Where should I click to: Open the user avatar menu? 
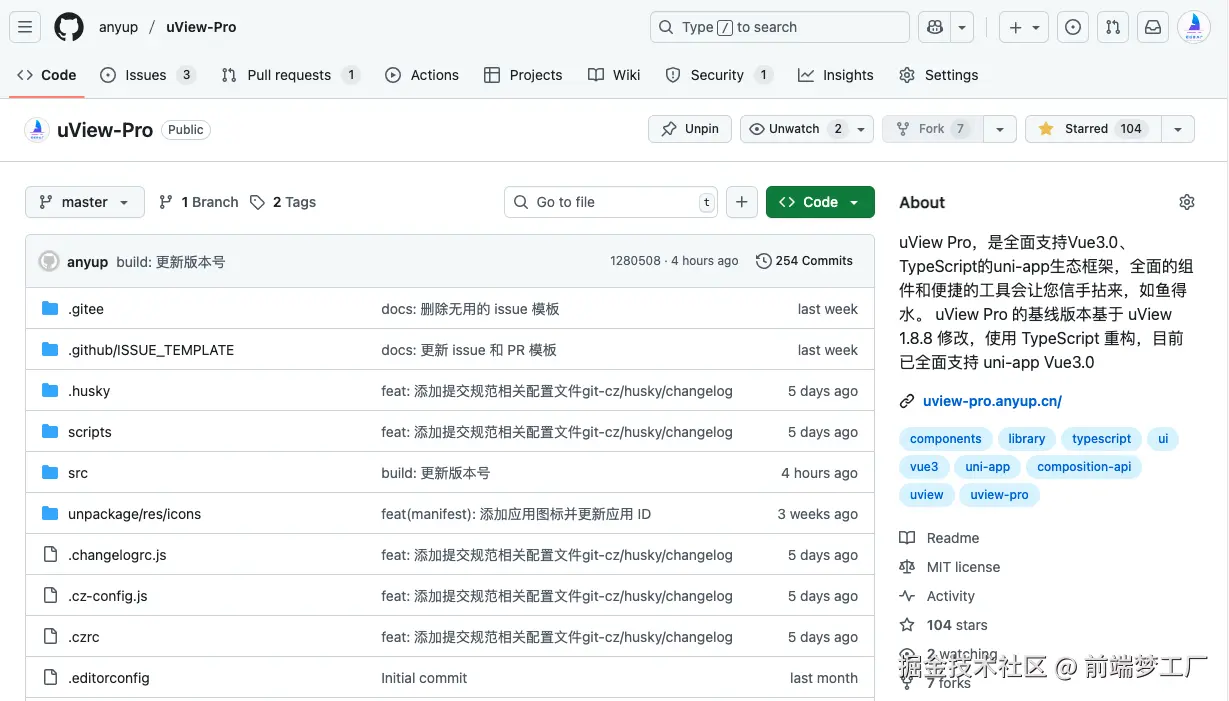(x=1194, y=27)
